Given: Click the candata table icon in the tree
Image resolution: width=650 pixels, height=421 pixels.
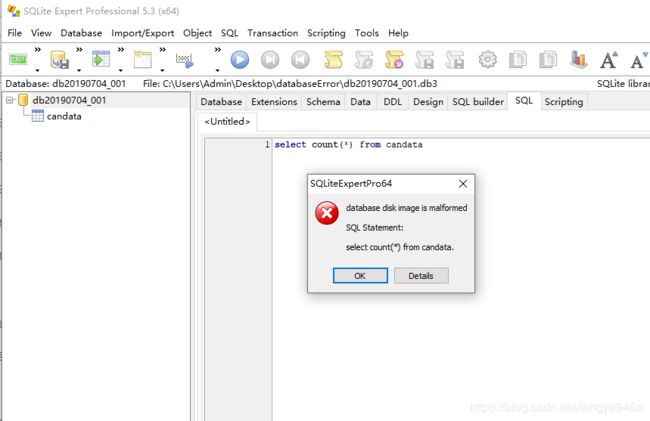Looking at the screenshot, I should [x=37, y=116].
